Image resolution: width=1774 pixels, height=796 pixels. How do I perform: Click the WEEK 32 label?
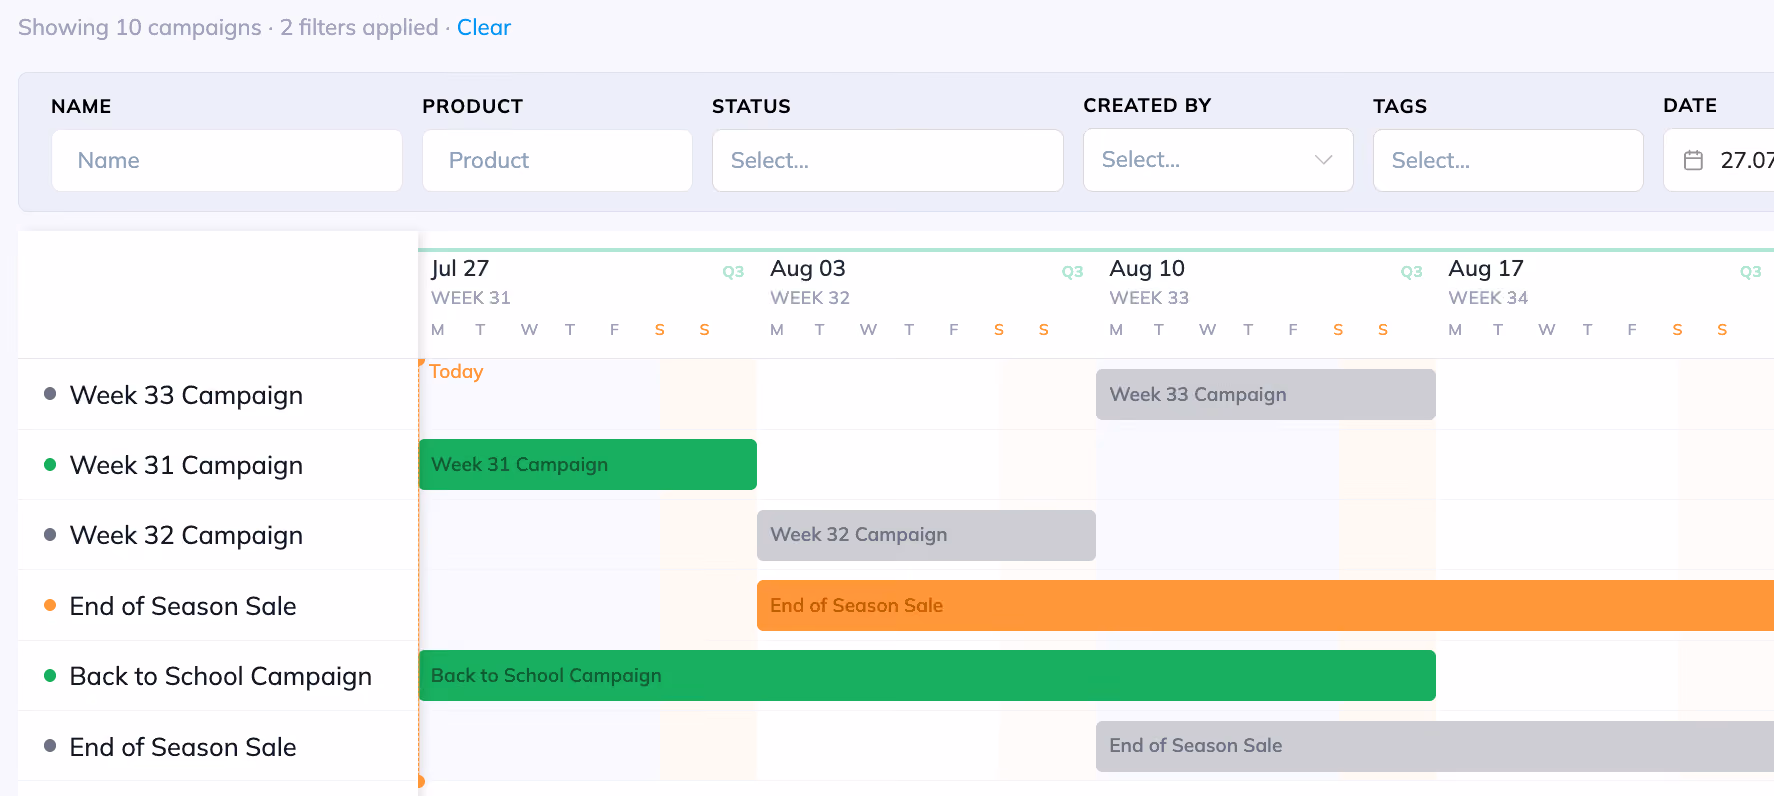(810, 298)
